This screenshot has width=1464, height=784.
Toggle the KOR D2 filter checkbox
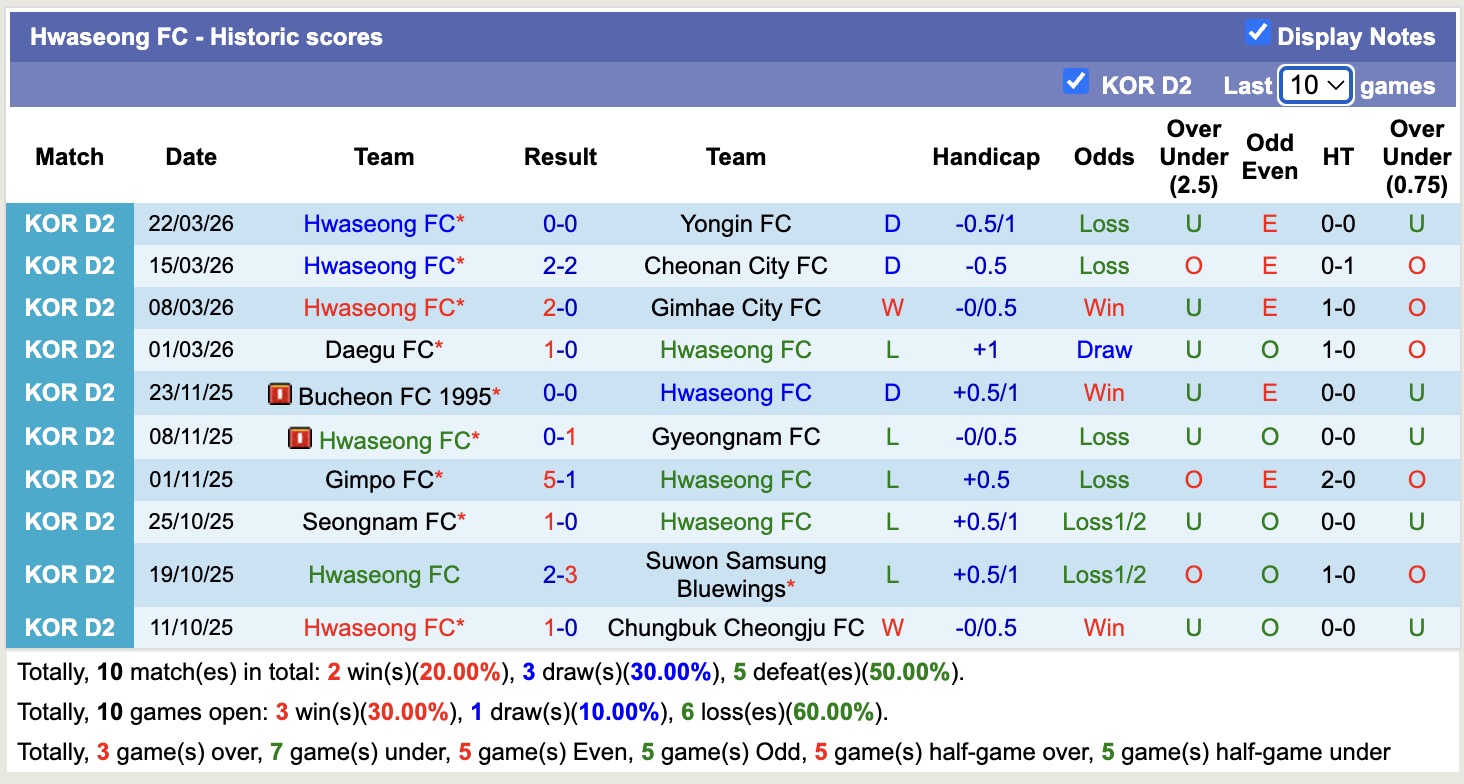tap(1076, 83)
